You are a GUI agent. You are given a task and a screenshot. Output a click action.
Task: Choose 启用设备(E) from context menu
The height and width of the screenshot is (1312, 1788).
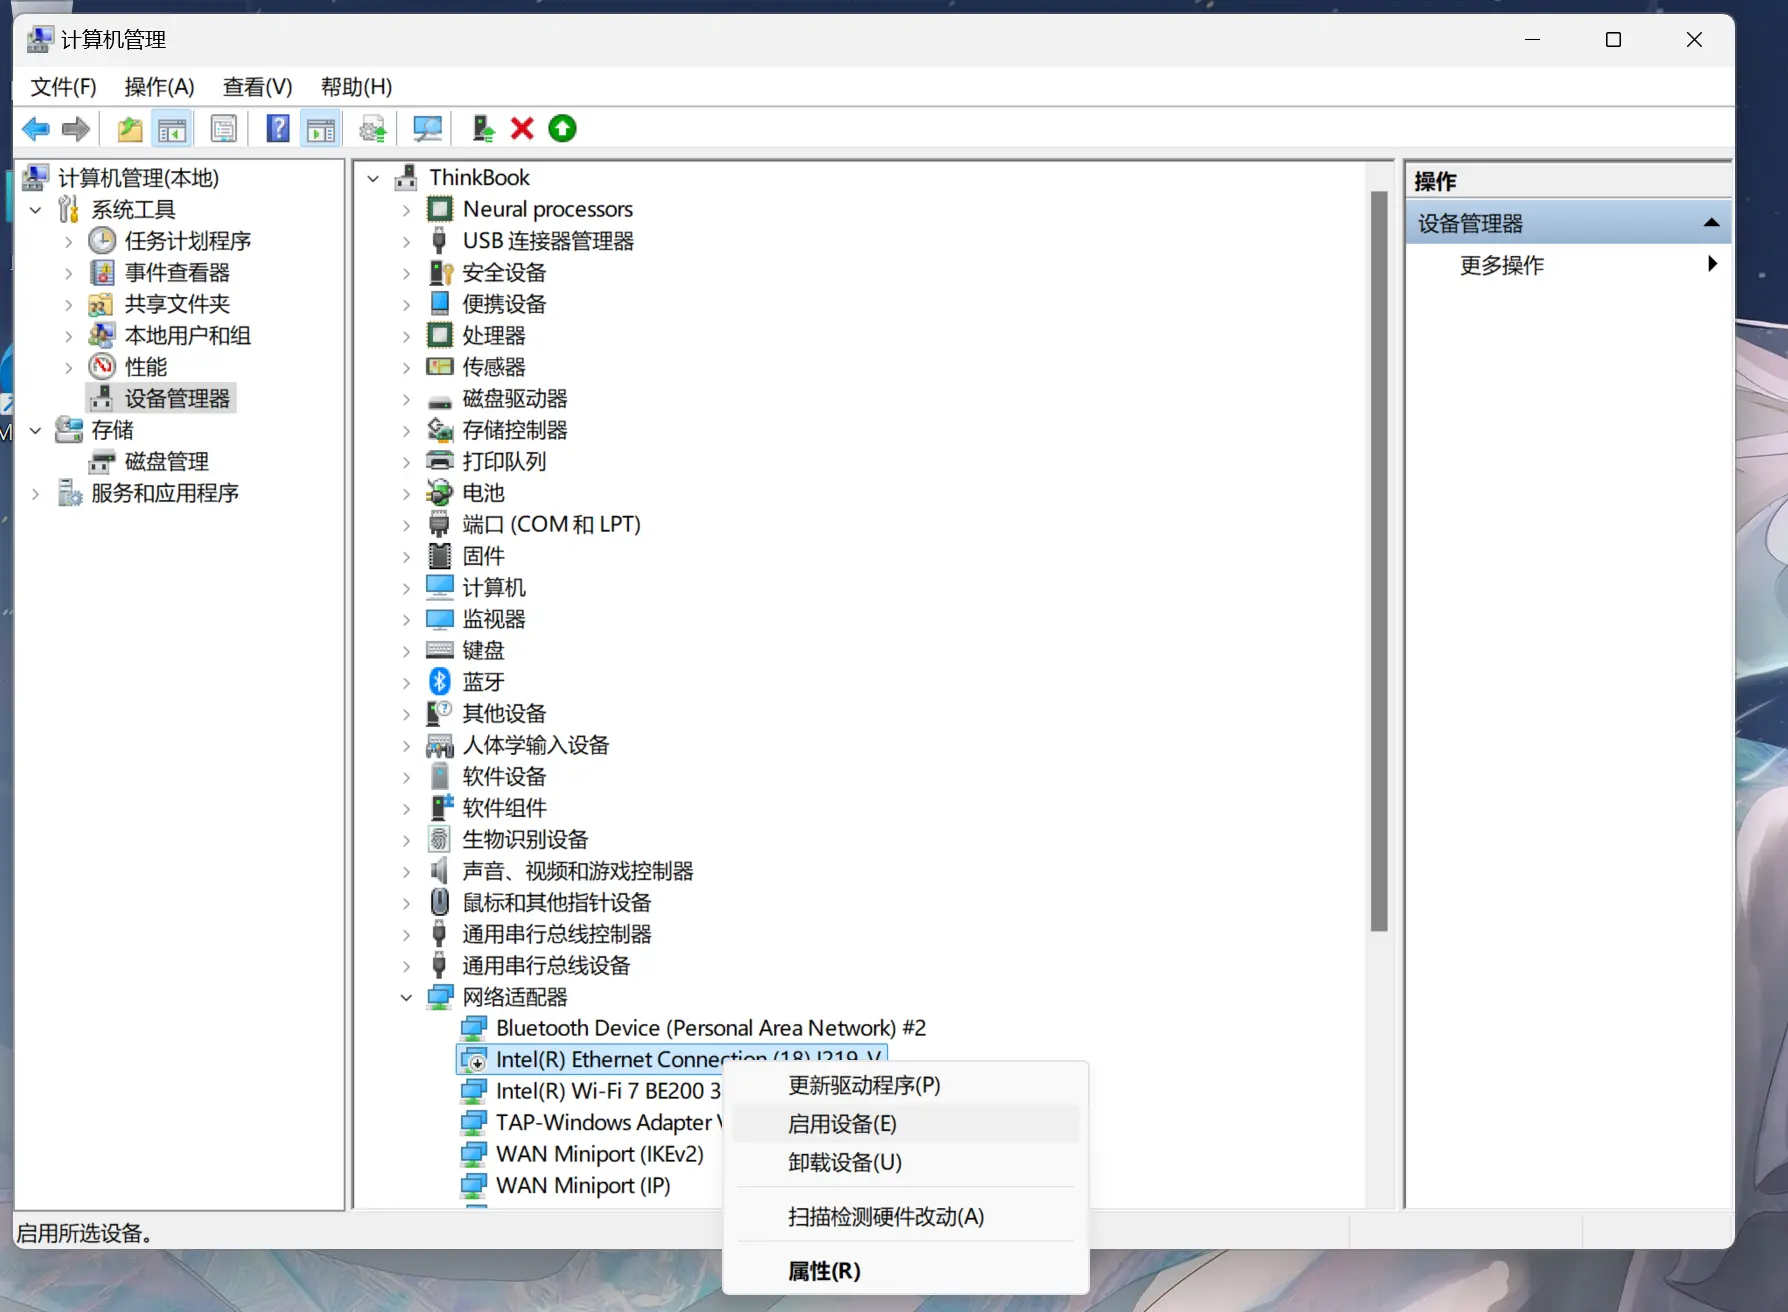tap(842, 1124)
